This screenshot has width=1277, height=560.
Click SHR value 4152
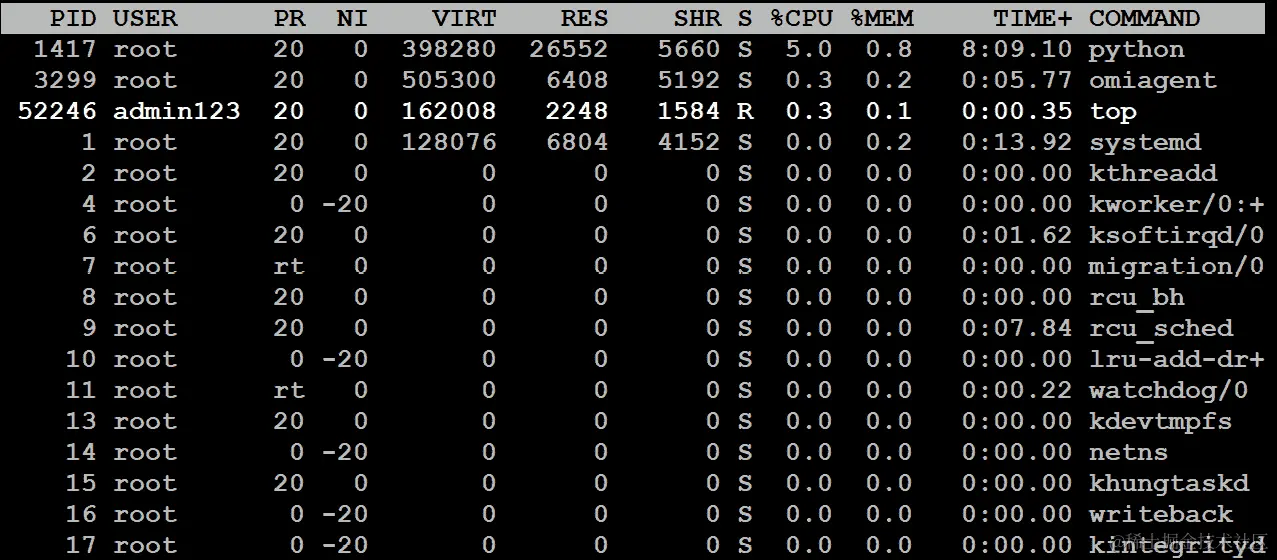click(689, 143)
